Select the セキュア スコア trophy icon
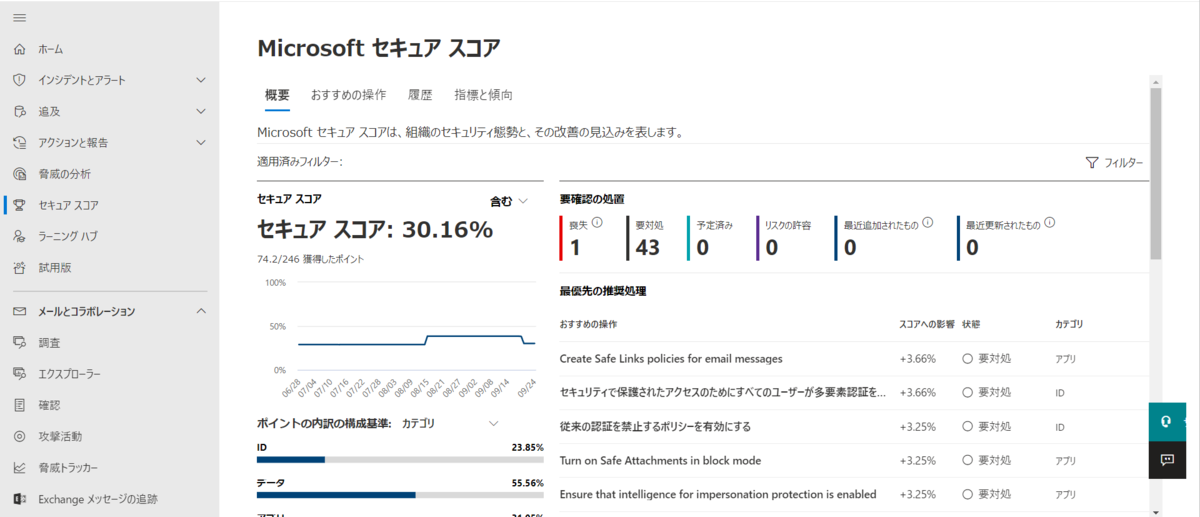 point(20,205)
